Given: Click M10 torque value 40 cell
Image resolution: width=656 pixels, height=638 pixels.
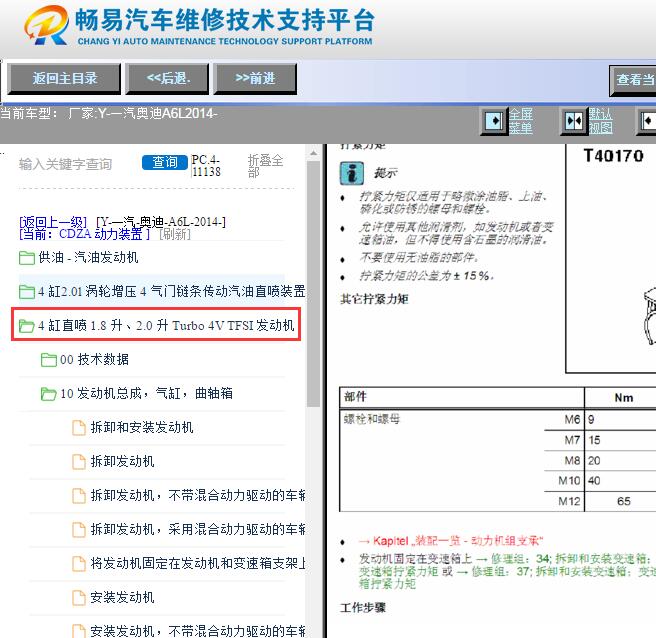Looking at the screenshot, I should (620, 480).
